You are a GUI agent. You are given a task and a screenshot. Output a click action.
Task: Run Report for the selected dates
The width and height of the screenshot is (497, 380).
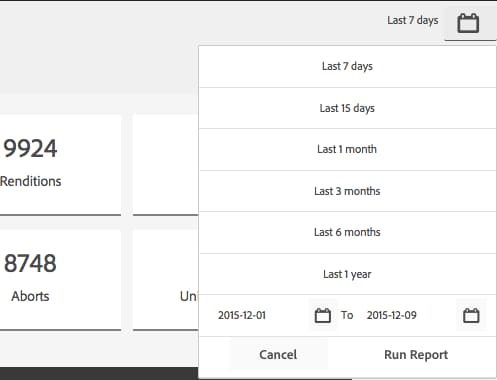click(416, 355)
